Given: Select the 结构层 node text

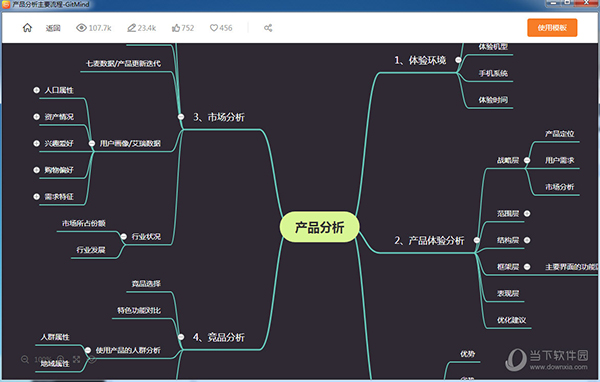Looking at the screenshot, I should (x=508, y=240).
